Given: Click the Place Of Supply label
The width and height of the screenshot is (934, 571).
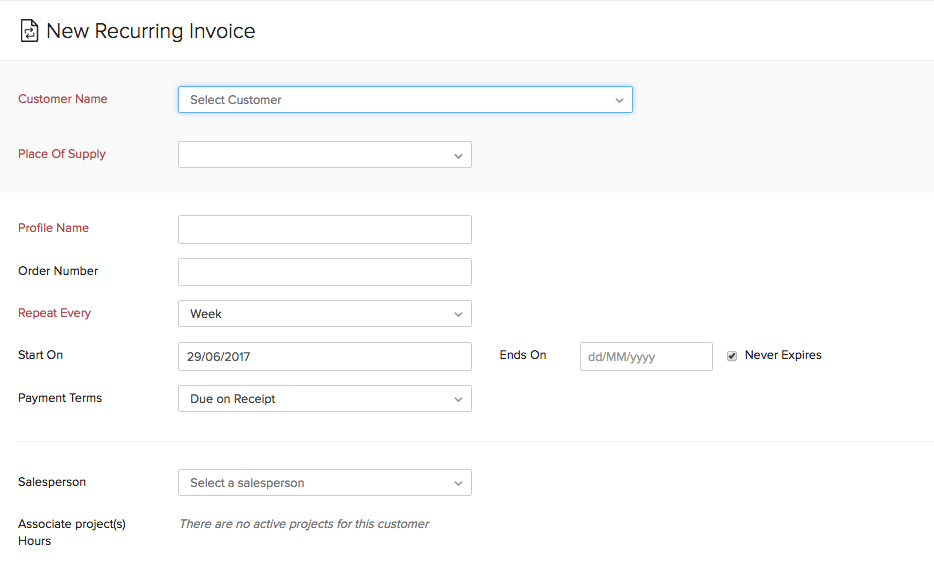Looking at the screenshot, I should [x=62, y=154].
